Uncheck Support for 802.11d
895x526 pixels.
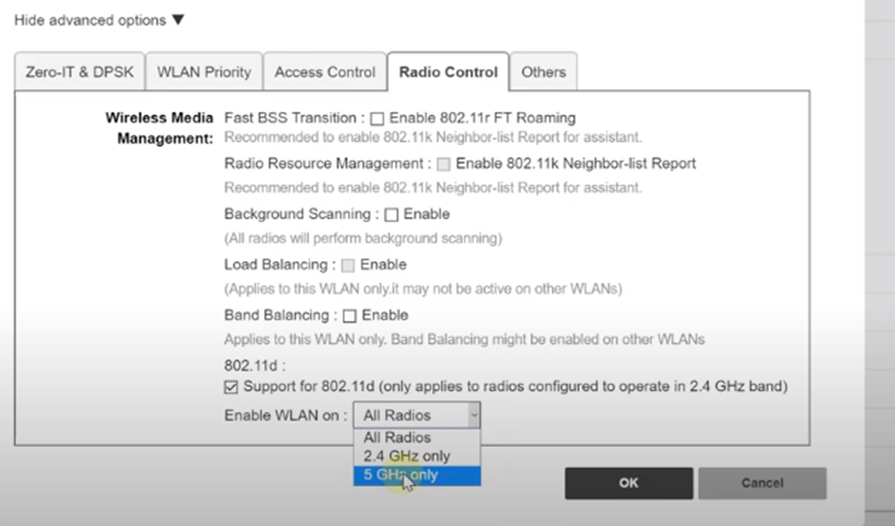[232, 386]
